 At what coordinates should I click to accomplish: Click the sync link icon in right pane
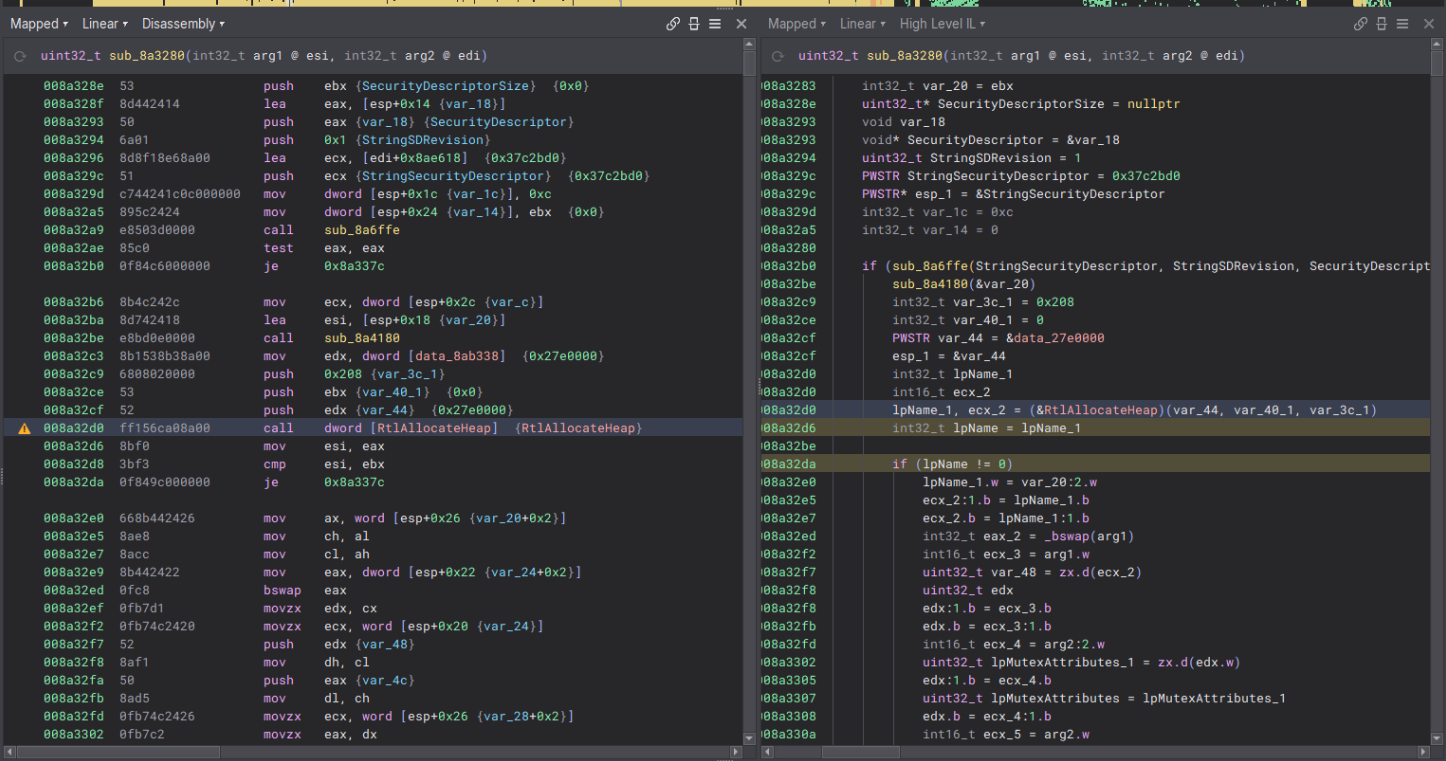click(1360, 24)
